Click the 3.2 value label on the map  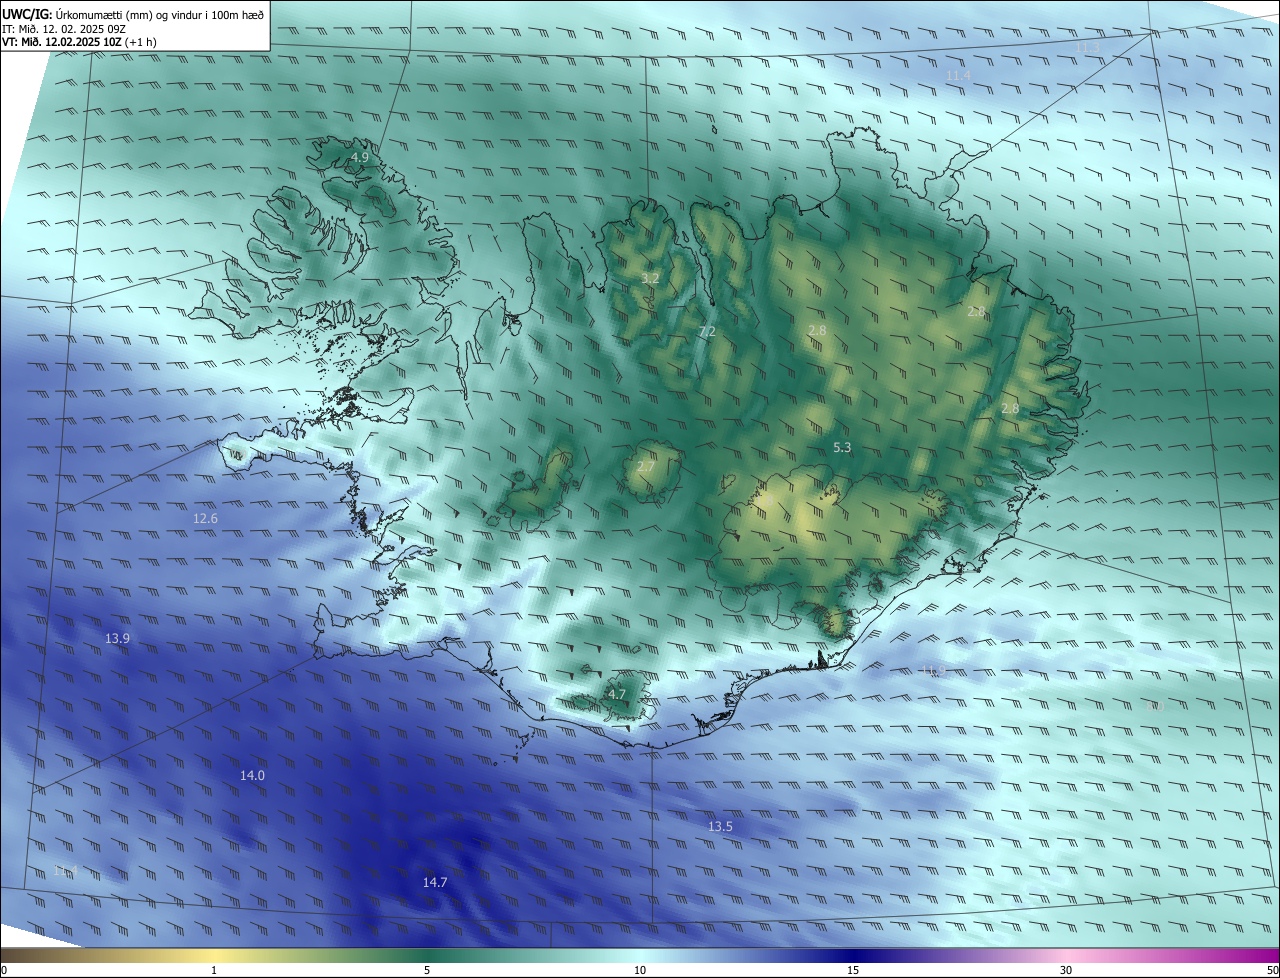650,278
